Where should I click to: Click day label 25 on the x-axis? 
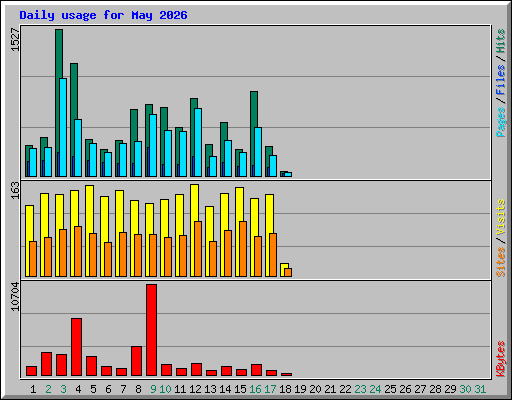(390, 389)
